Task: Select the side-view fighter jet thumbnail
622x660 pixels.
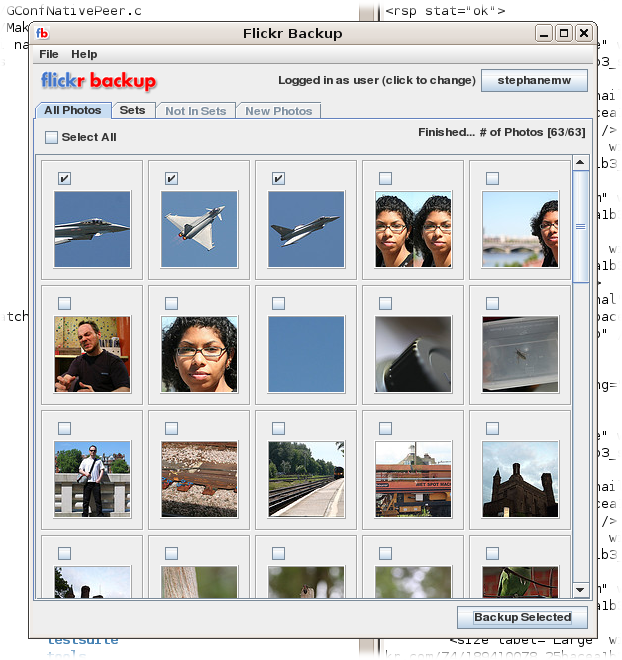Action: tap(92, 229)
